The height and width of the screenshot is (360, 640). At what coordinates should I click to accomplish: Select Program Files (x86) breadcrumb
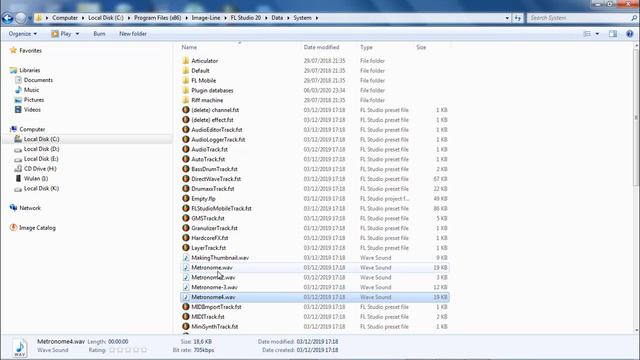coord(158,18)
